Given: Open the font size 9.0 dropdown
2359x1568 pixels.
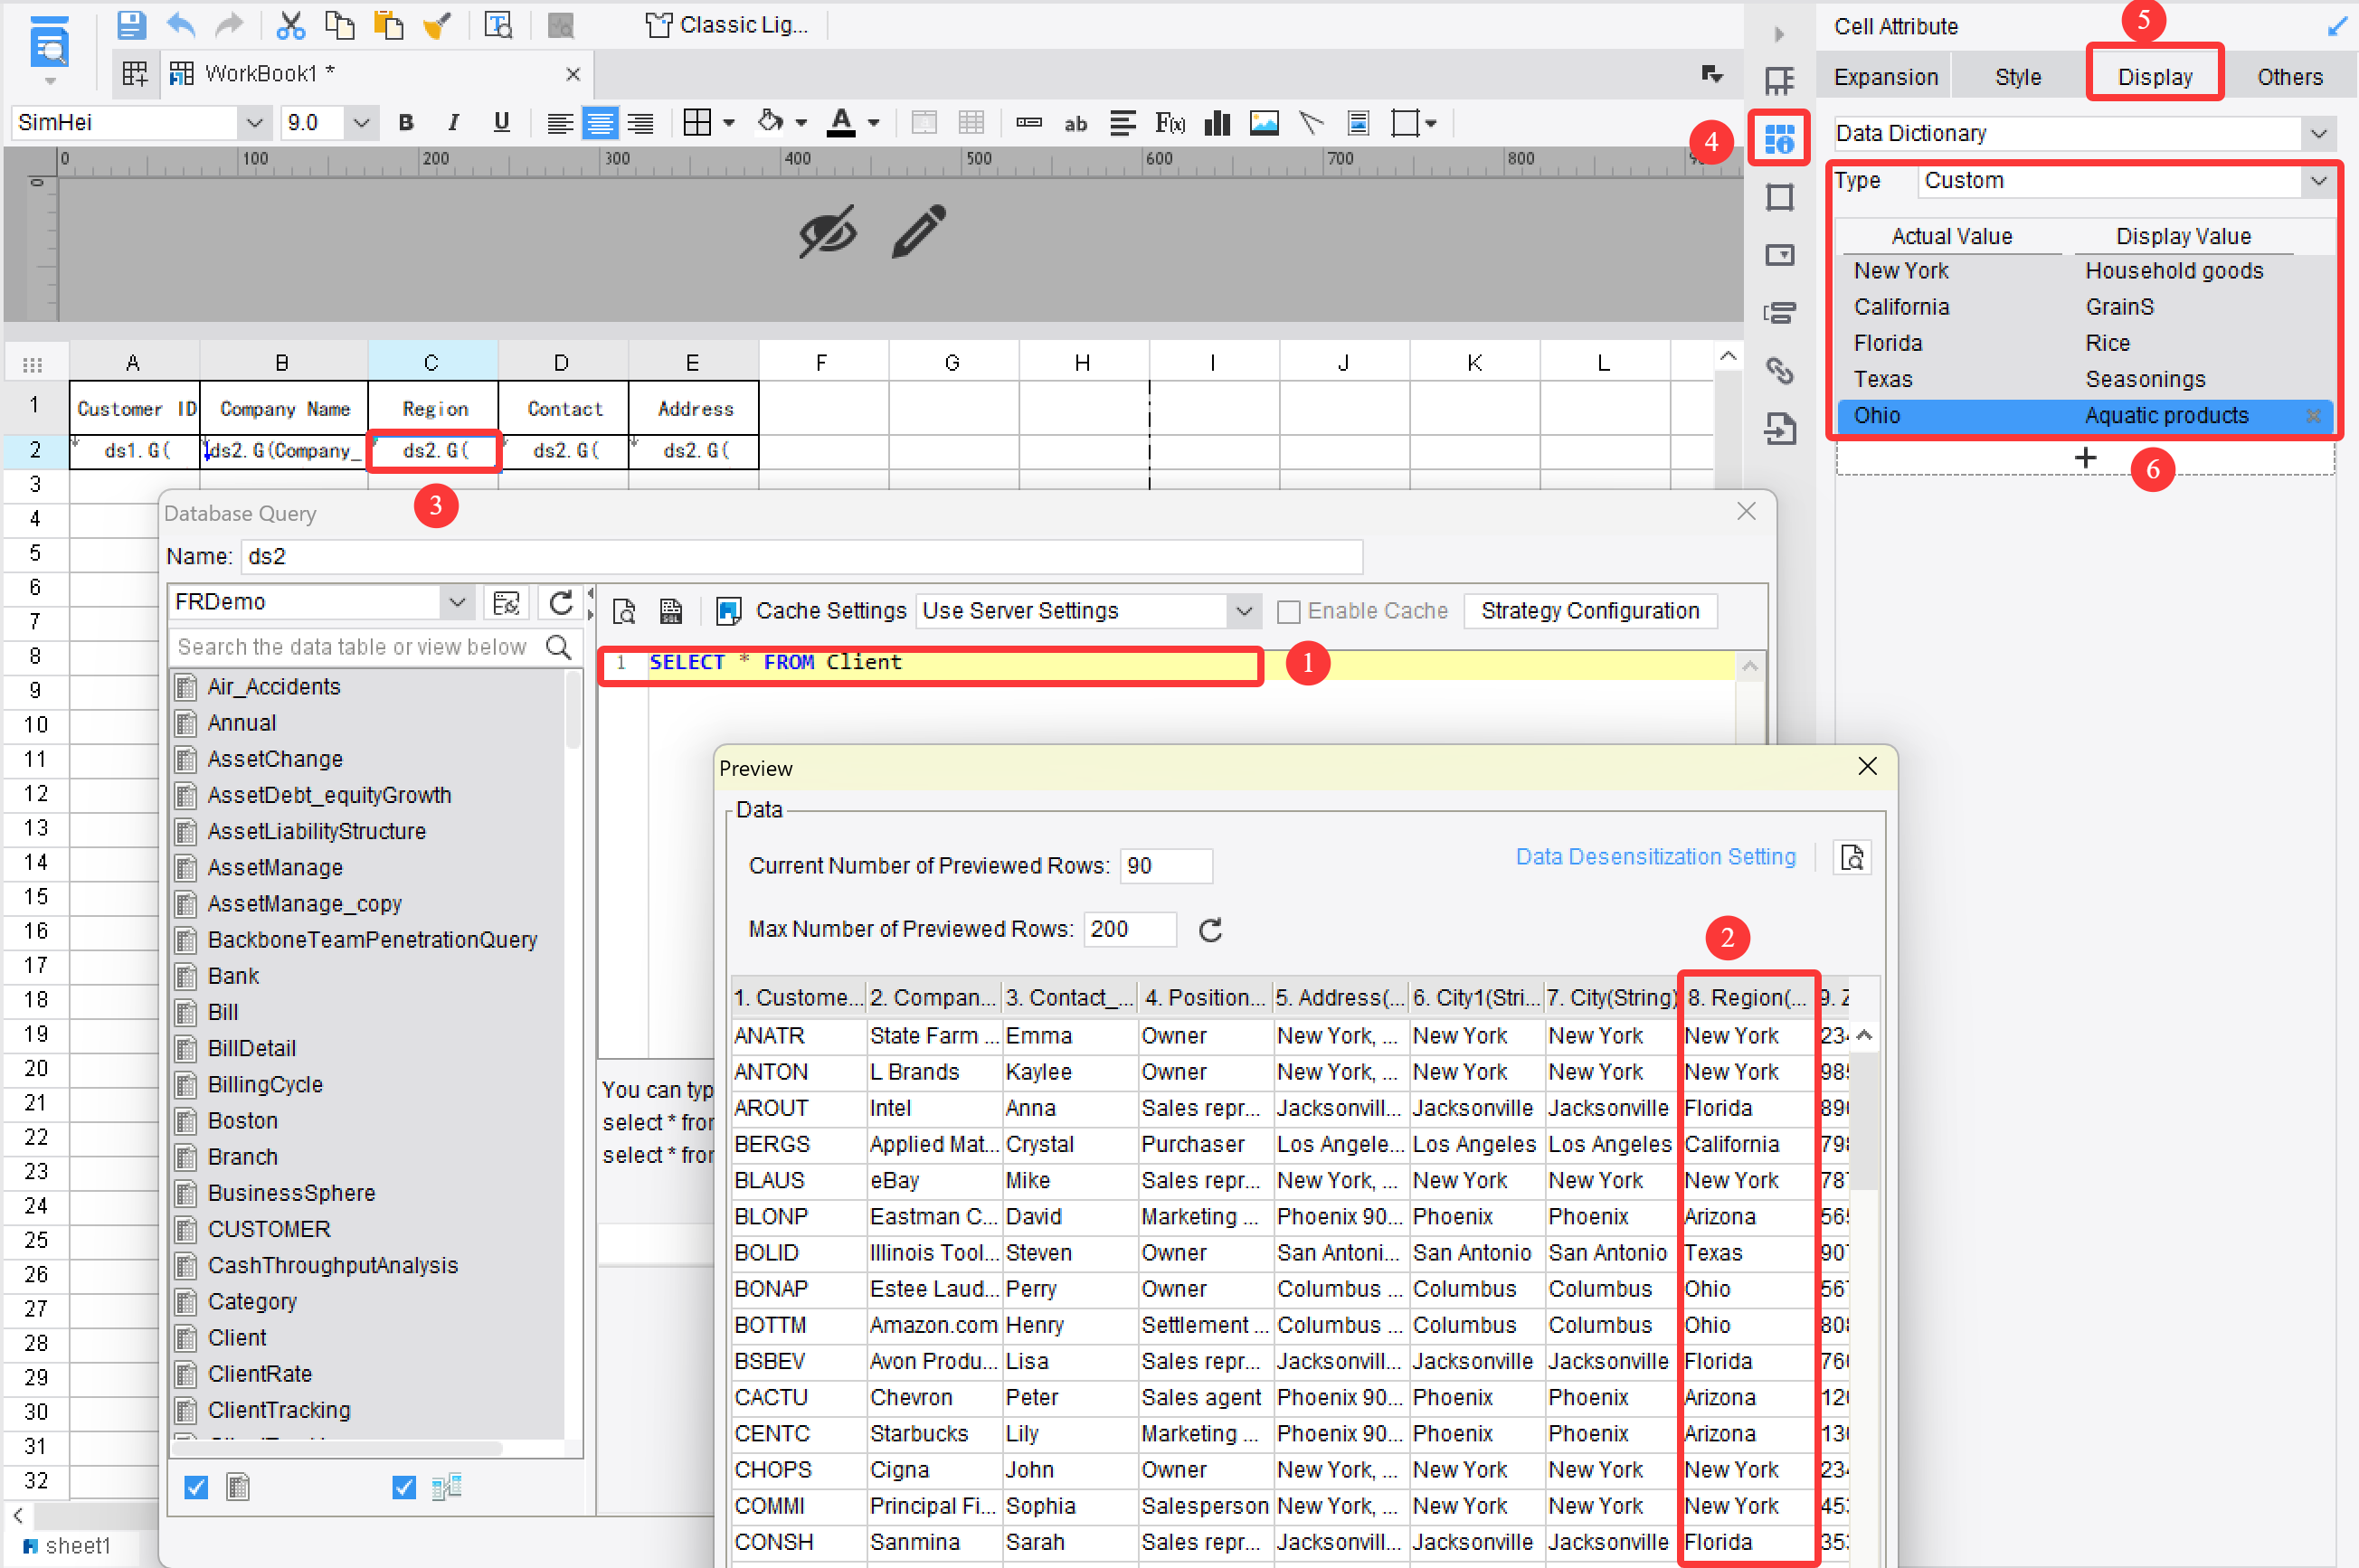Looking at the screenshot, I should coord(361,123).
